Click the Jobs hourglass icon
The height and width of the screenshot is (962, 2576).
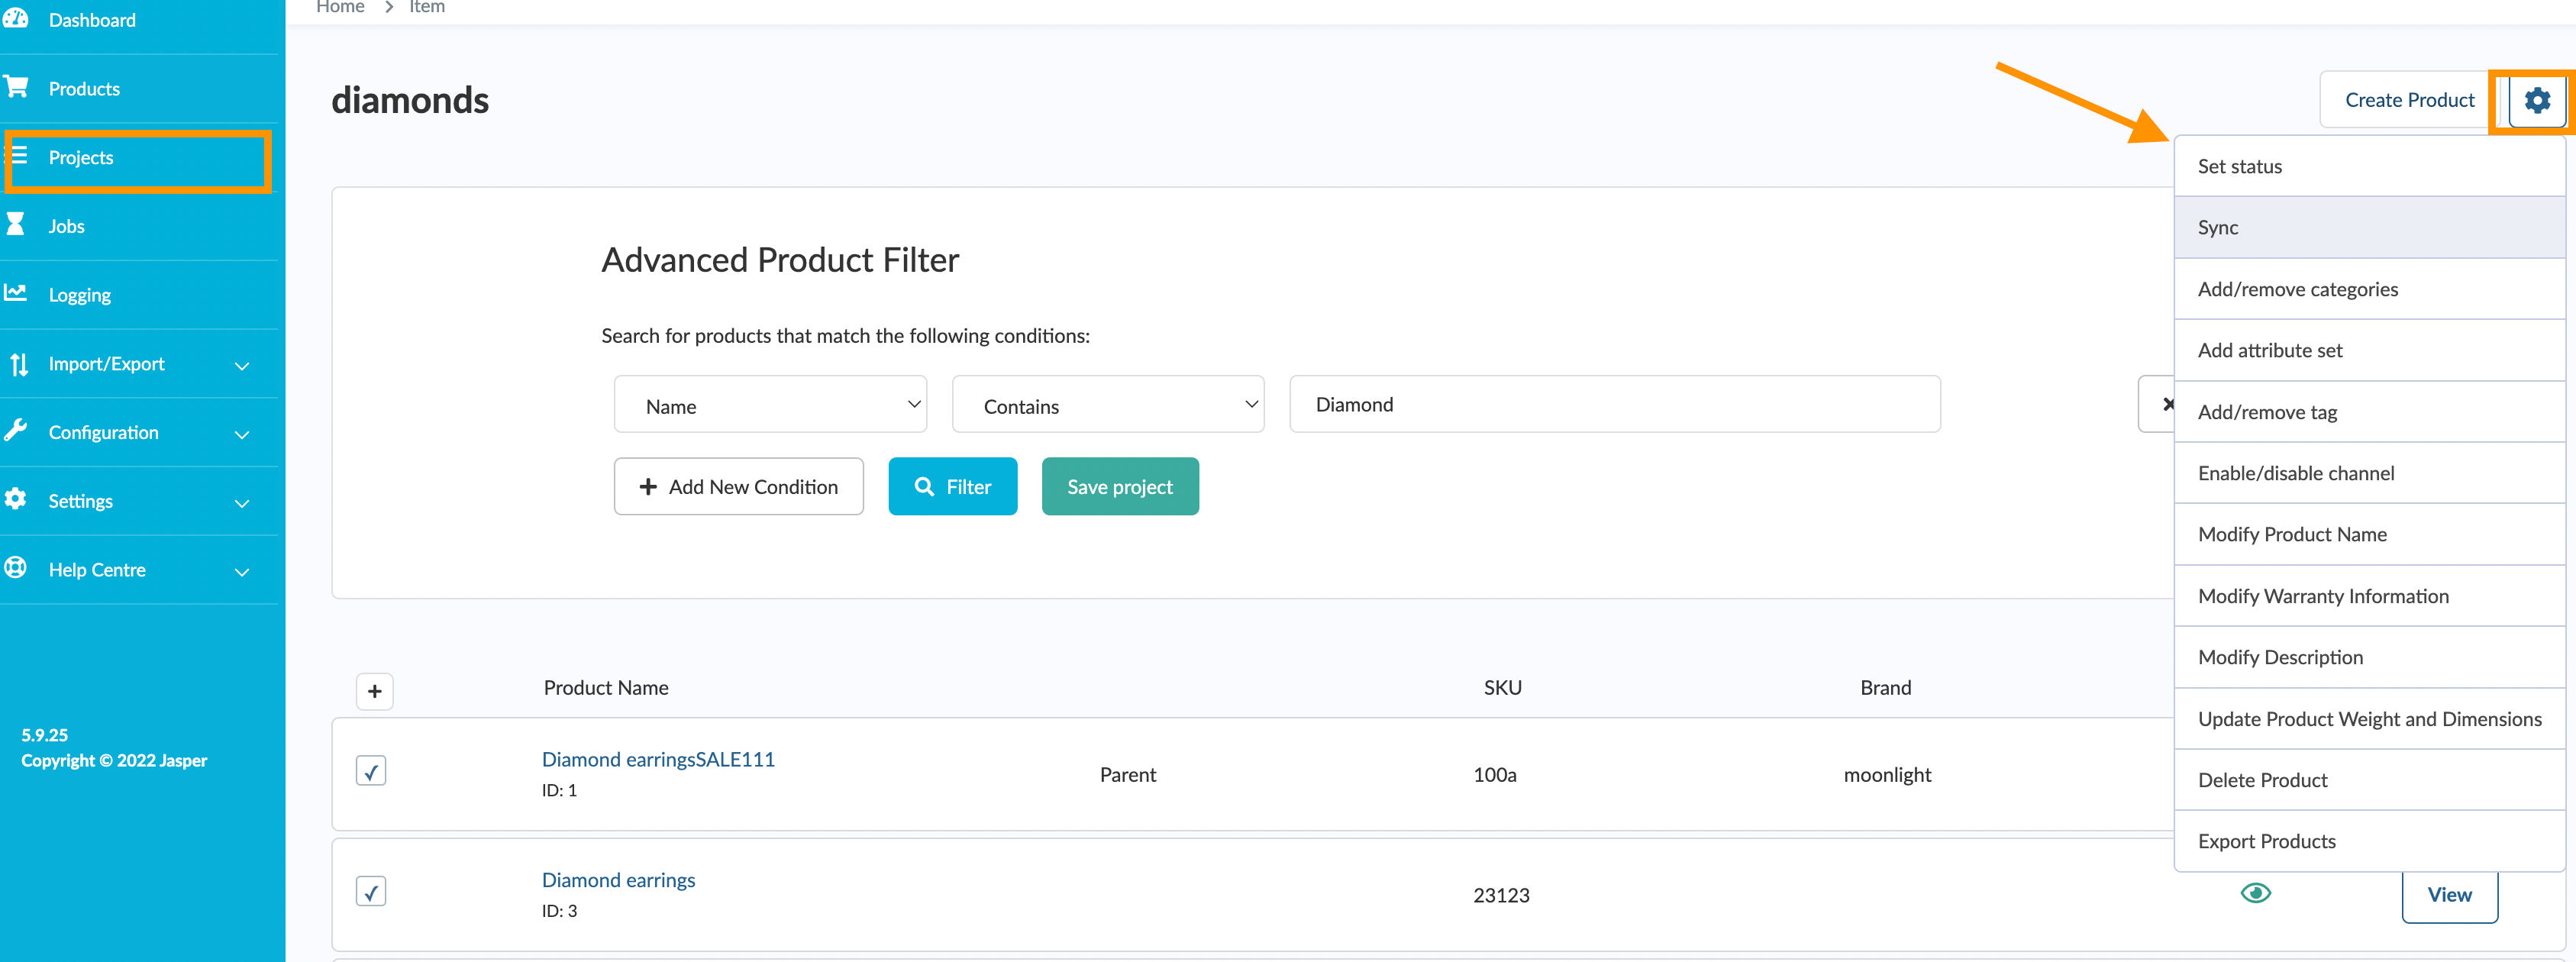[x=15, y=224]
